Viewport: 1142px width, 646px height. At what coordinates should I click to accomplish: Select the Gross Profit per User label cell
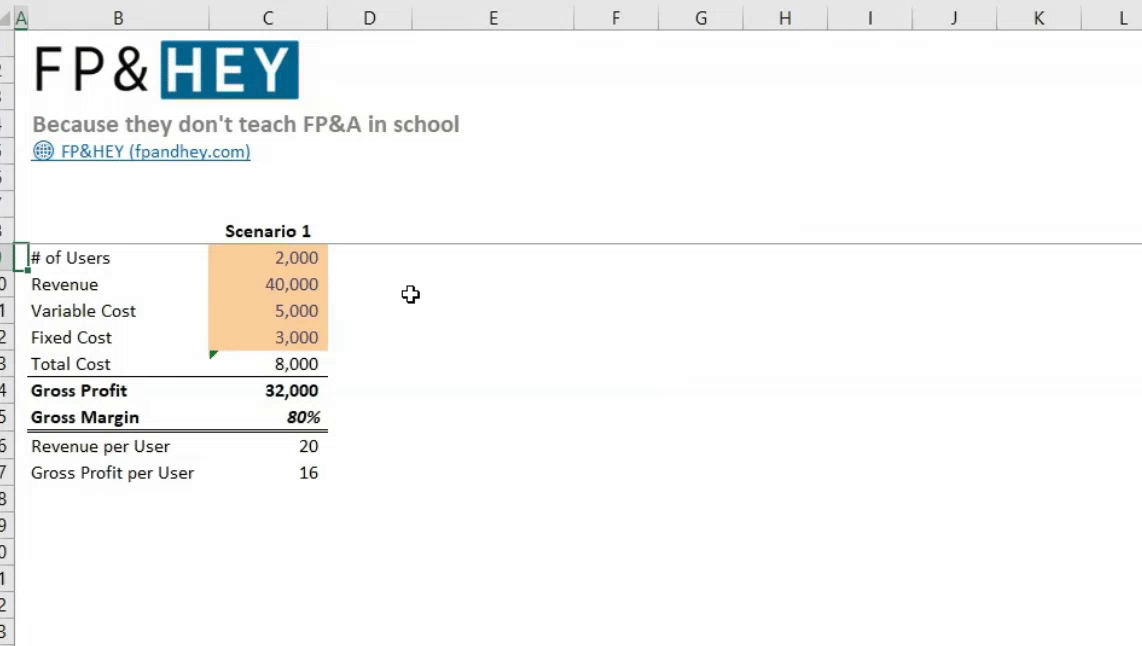click(x=118, y=472)
